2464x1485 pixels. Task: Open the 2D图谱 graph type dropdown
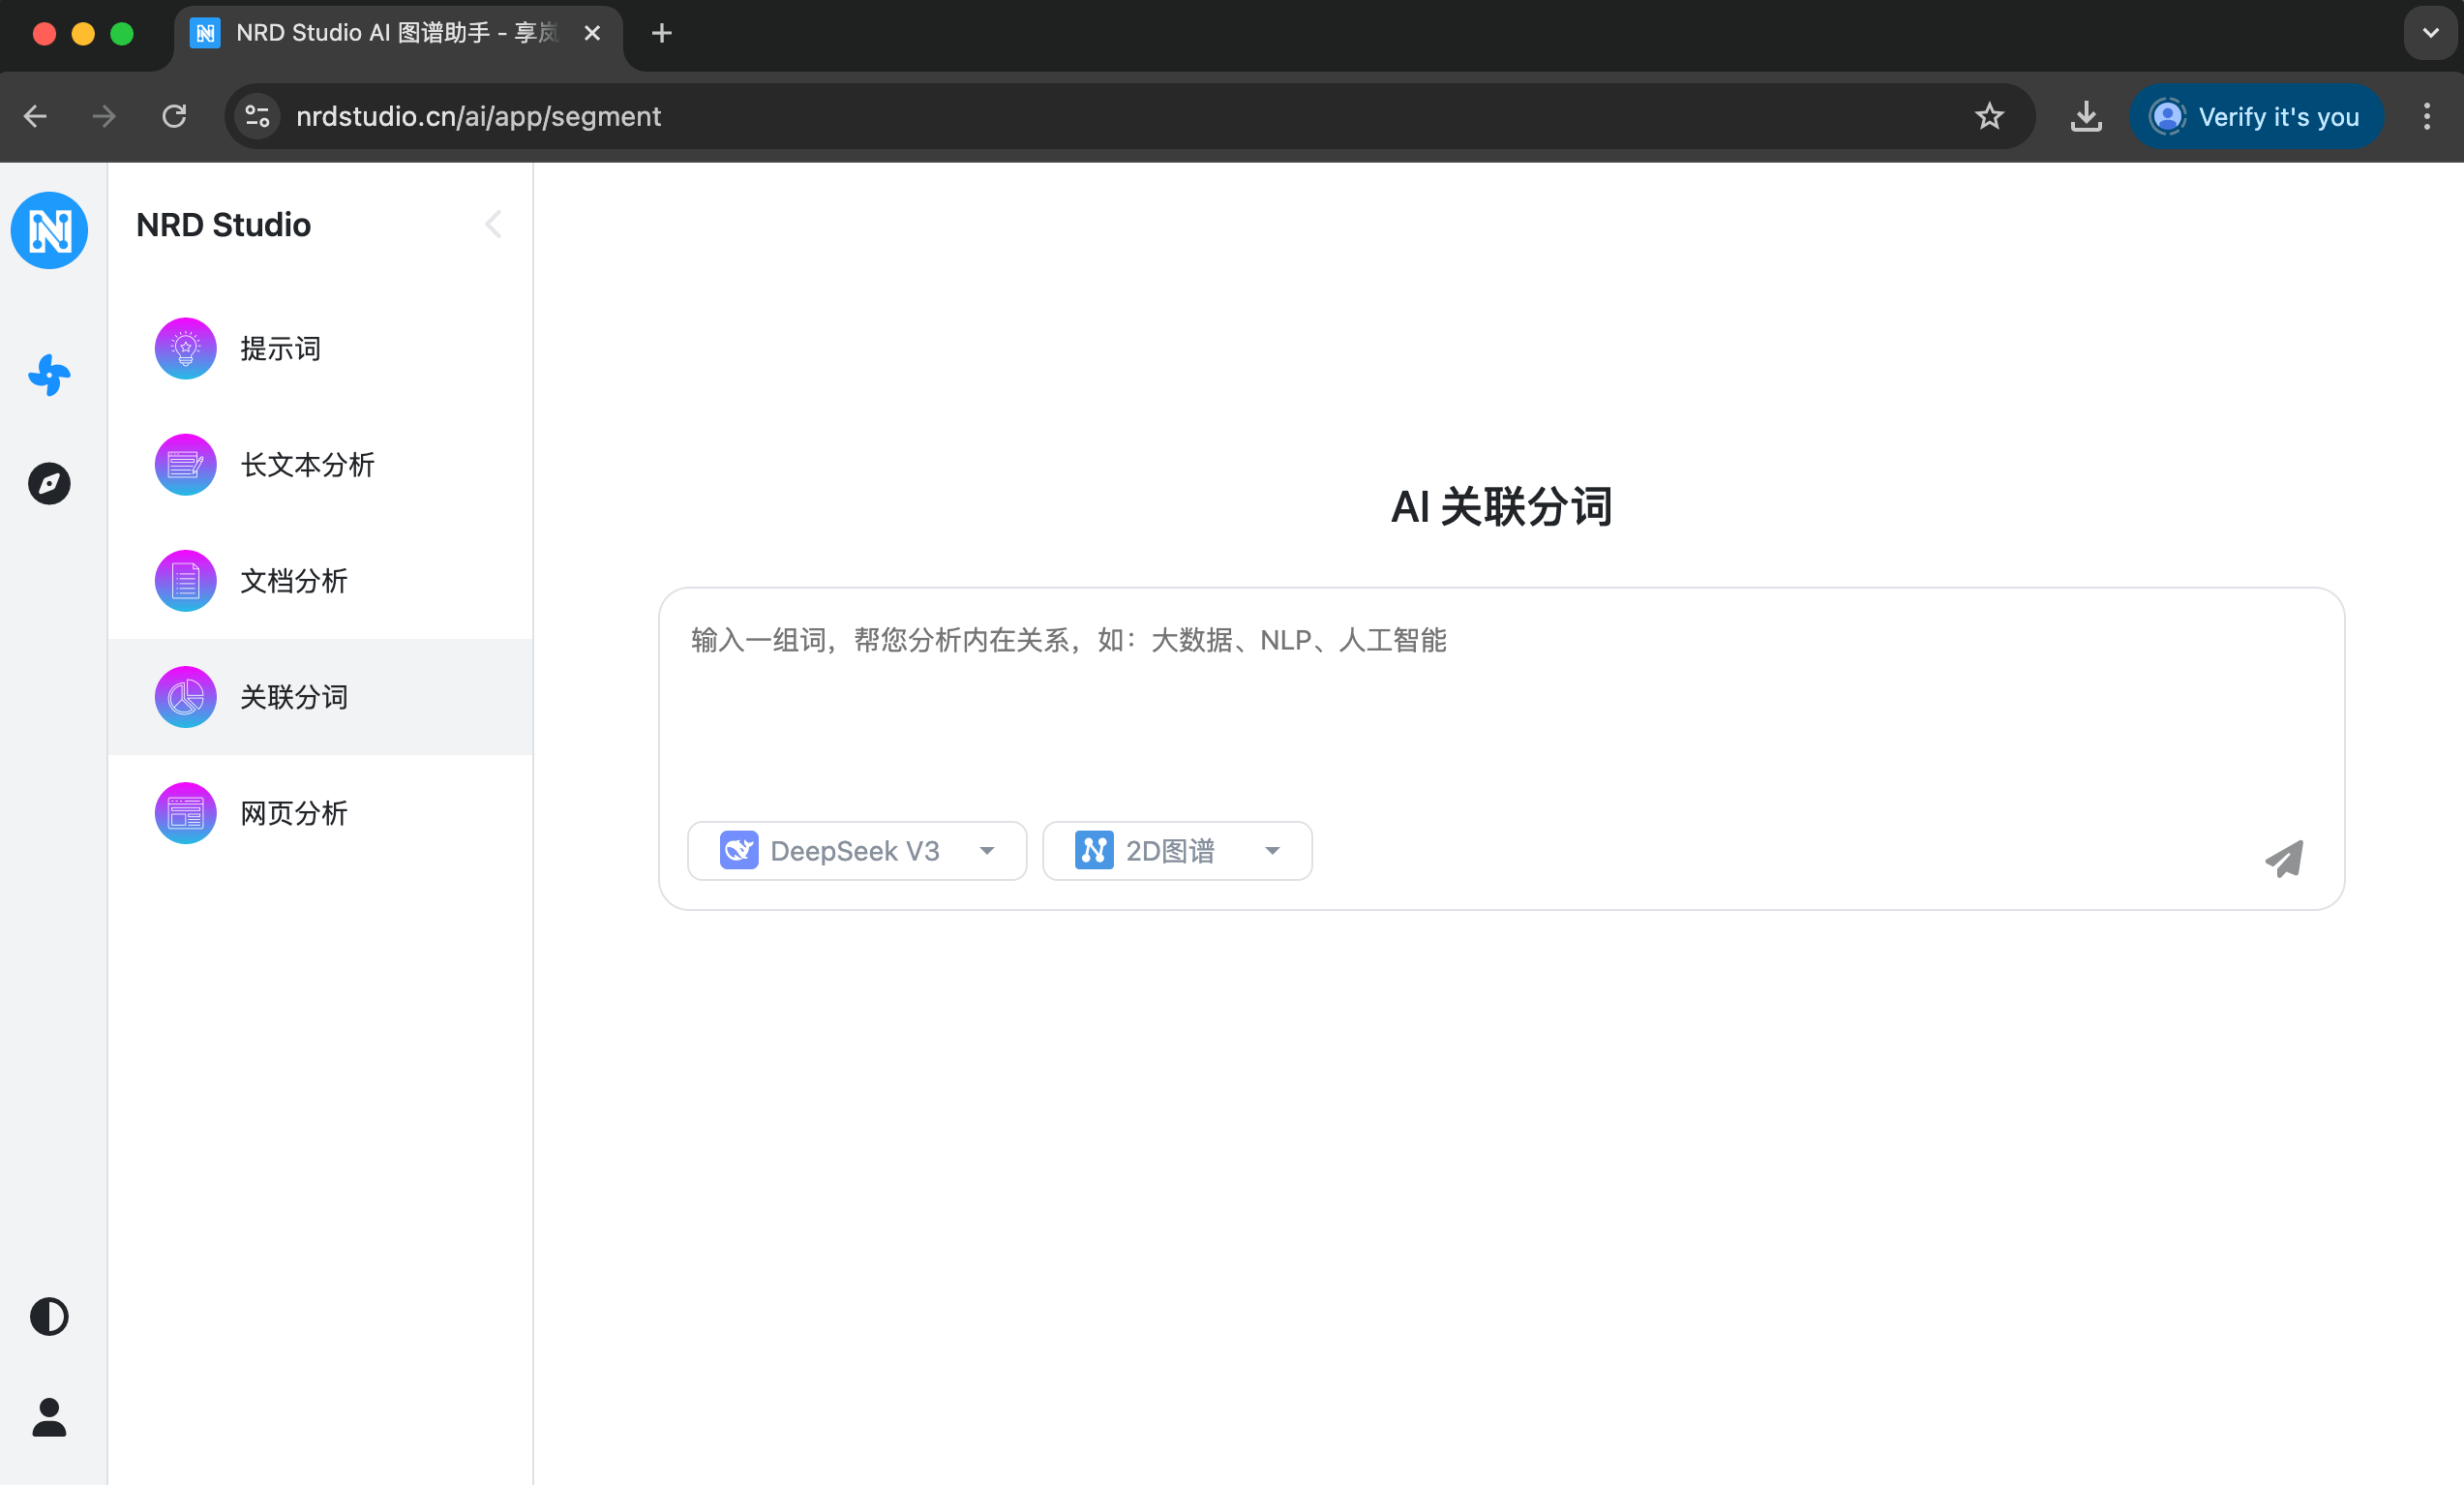1177,850
